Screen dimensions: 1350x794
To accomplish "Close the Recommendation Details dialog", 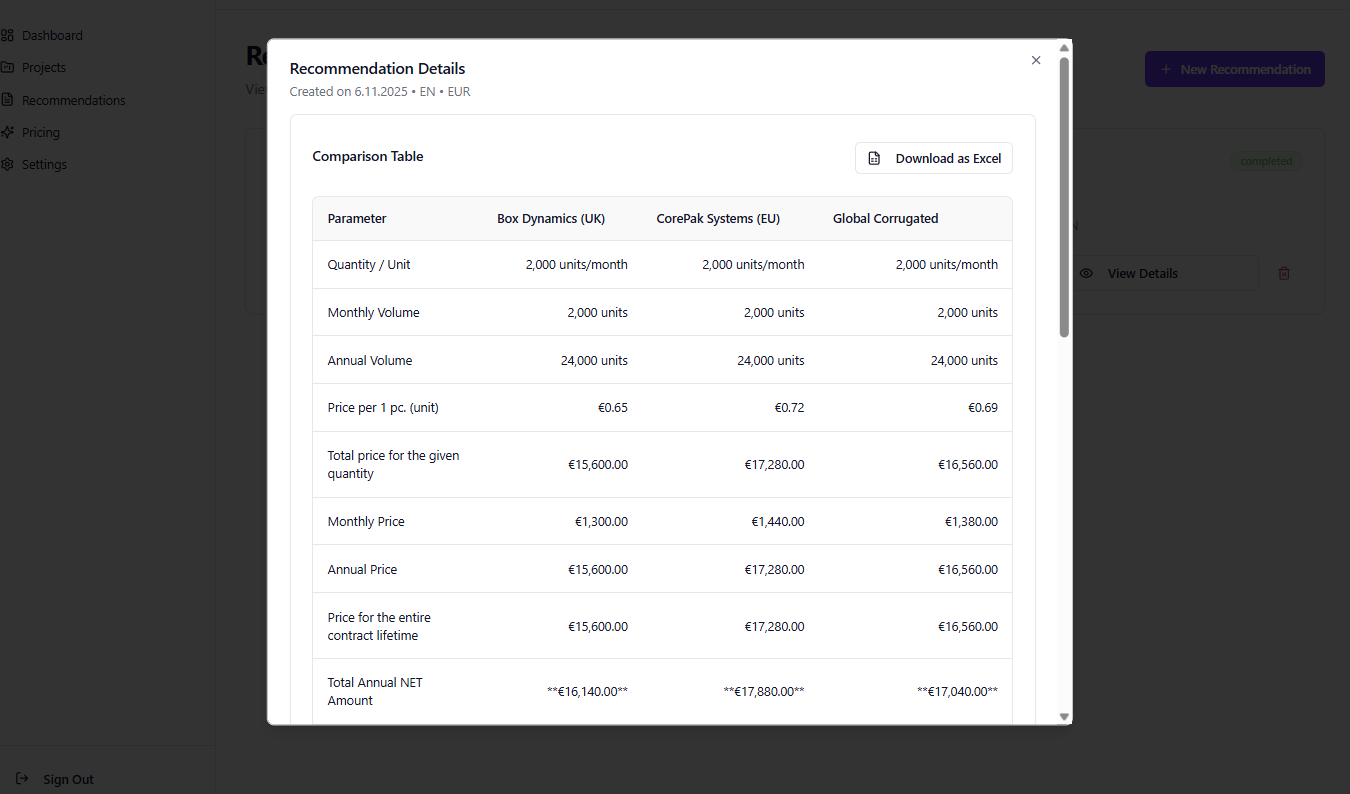I will [x=1036, y=60].
